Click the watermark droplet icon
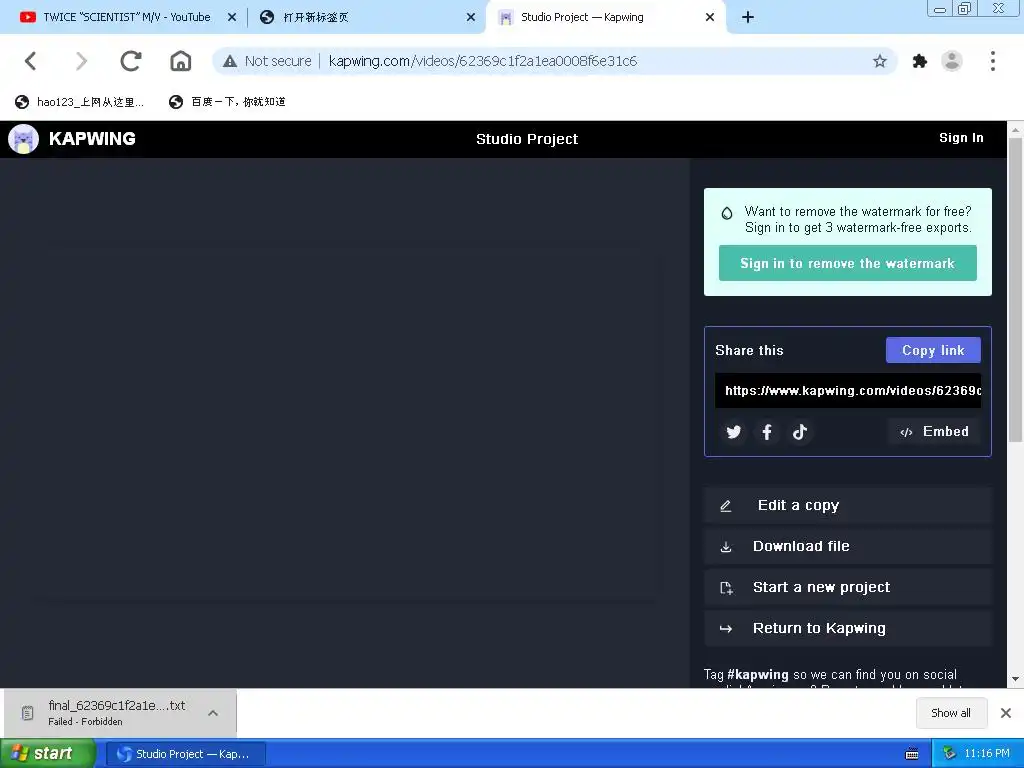This screenshot has height=768, width=1024. tap(727, 214)
